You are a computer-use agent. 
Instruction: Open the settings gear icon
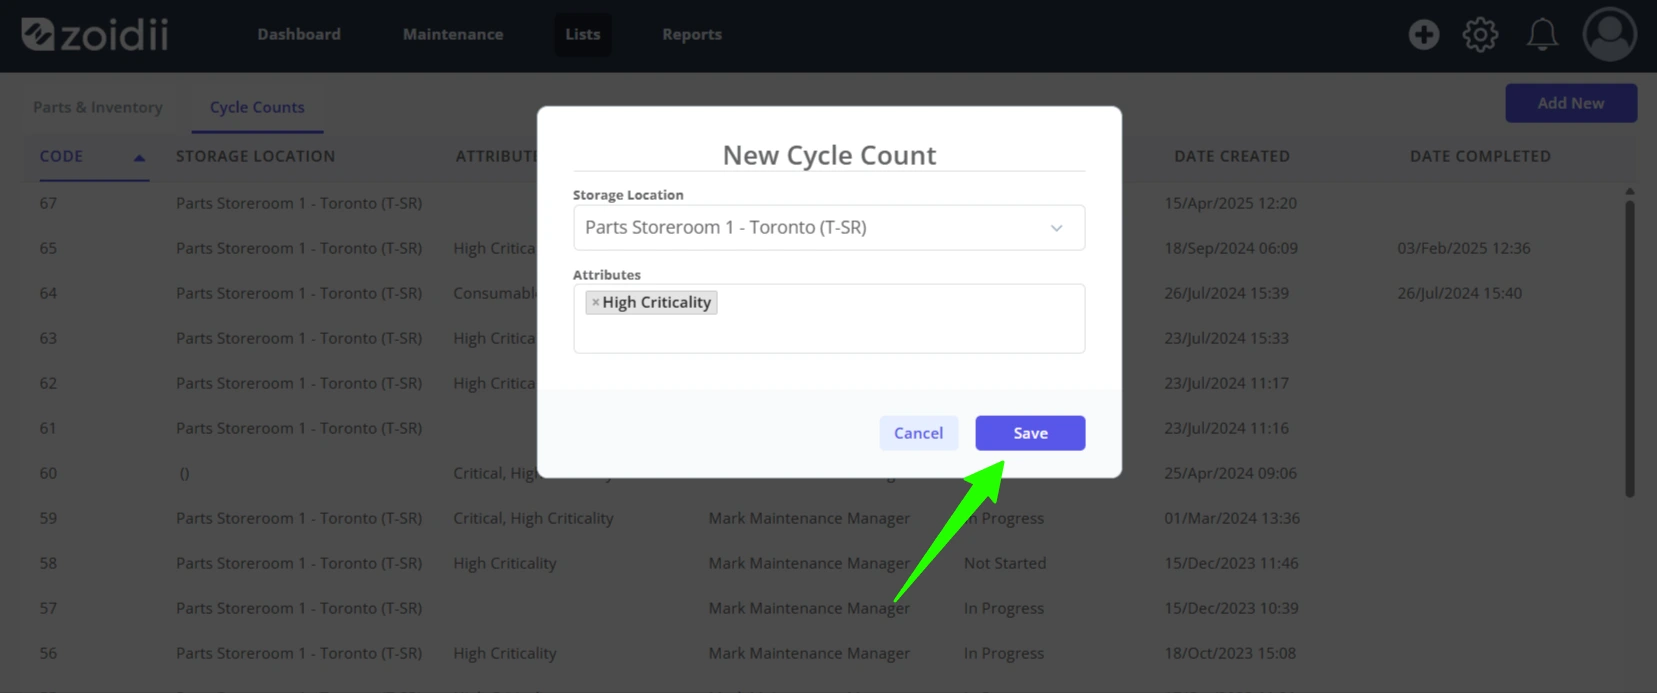click(1480, 34)
